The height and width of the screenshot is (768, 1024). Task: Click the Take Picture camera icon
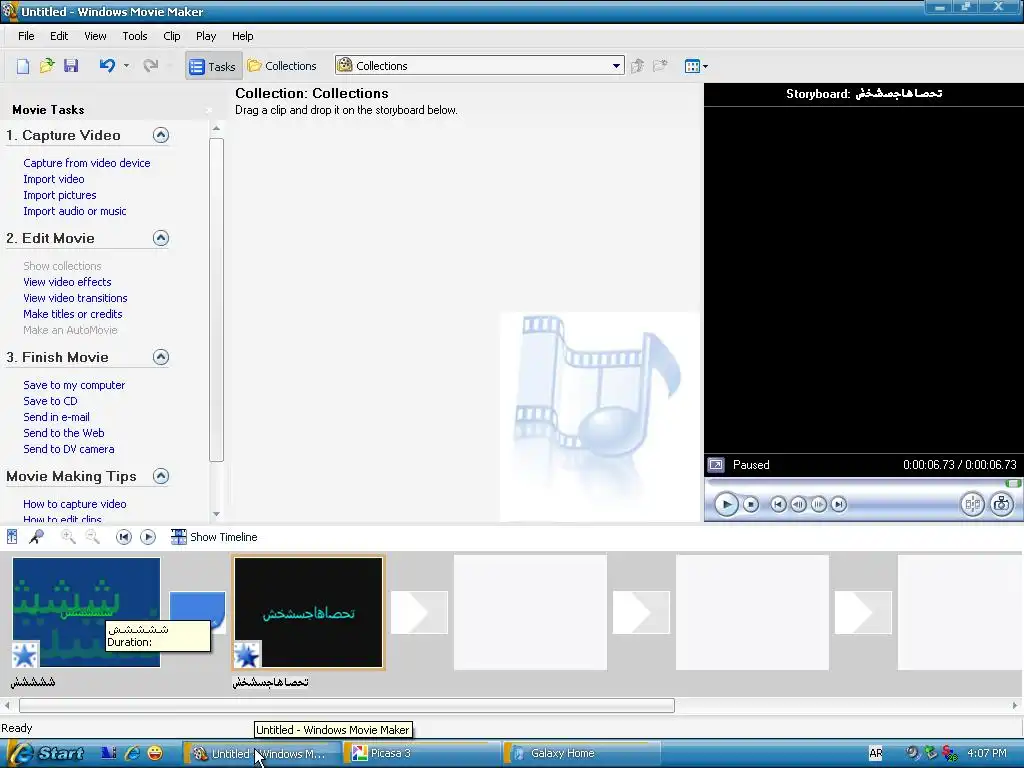click(1001, 504)
